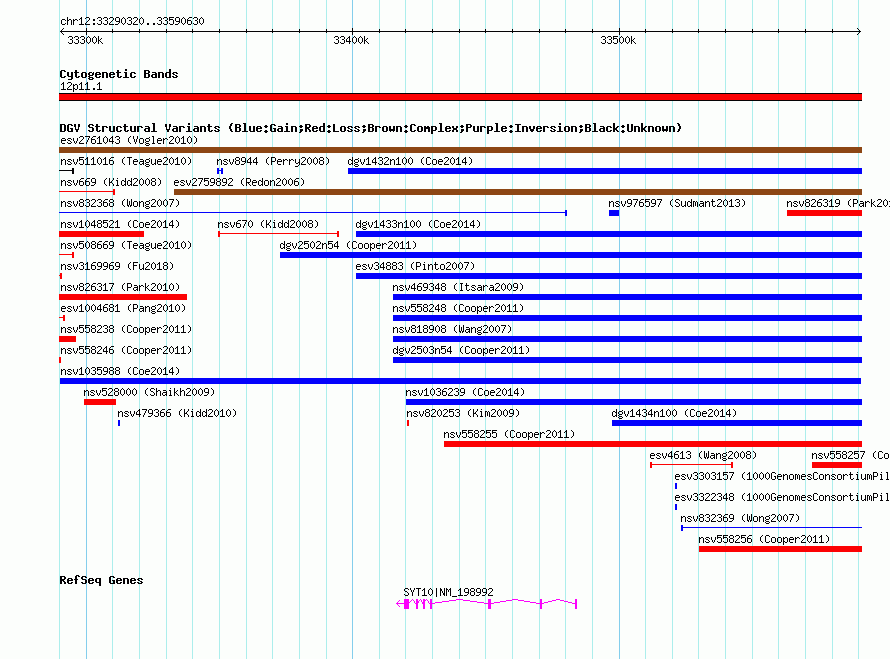Screen dimensions: 890x659
Task: Click the Cytogenetic Bands track heading
Action: (119, 74)
